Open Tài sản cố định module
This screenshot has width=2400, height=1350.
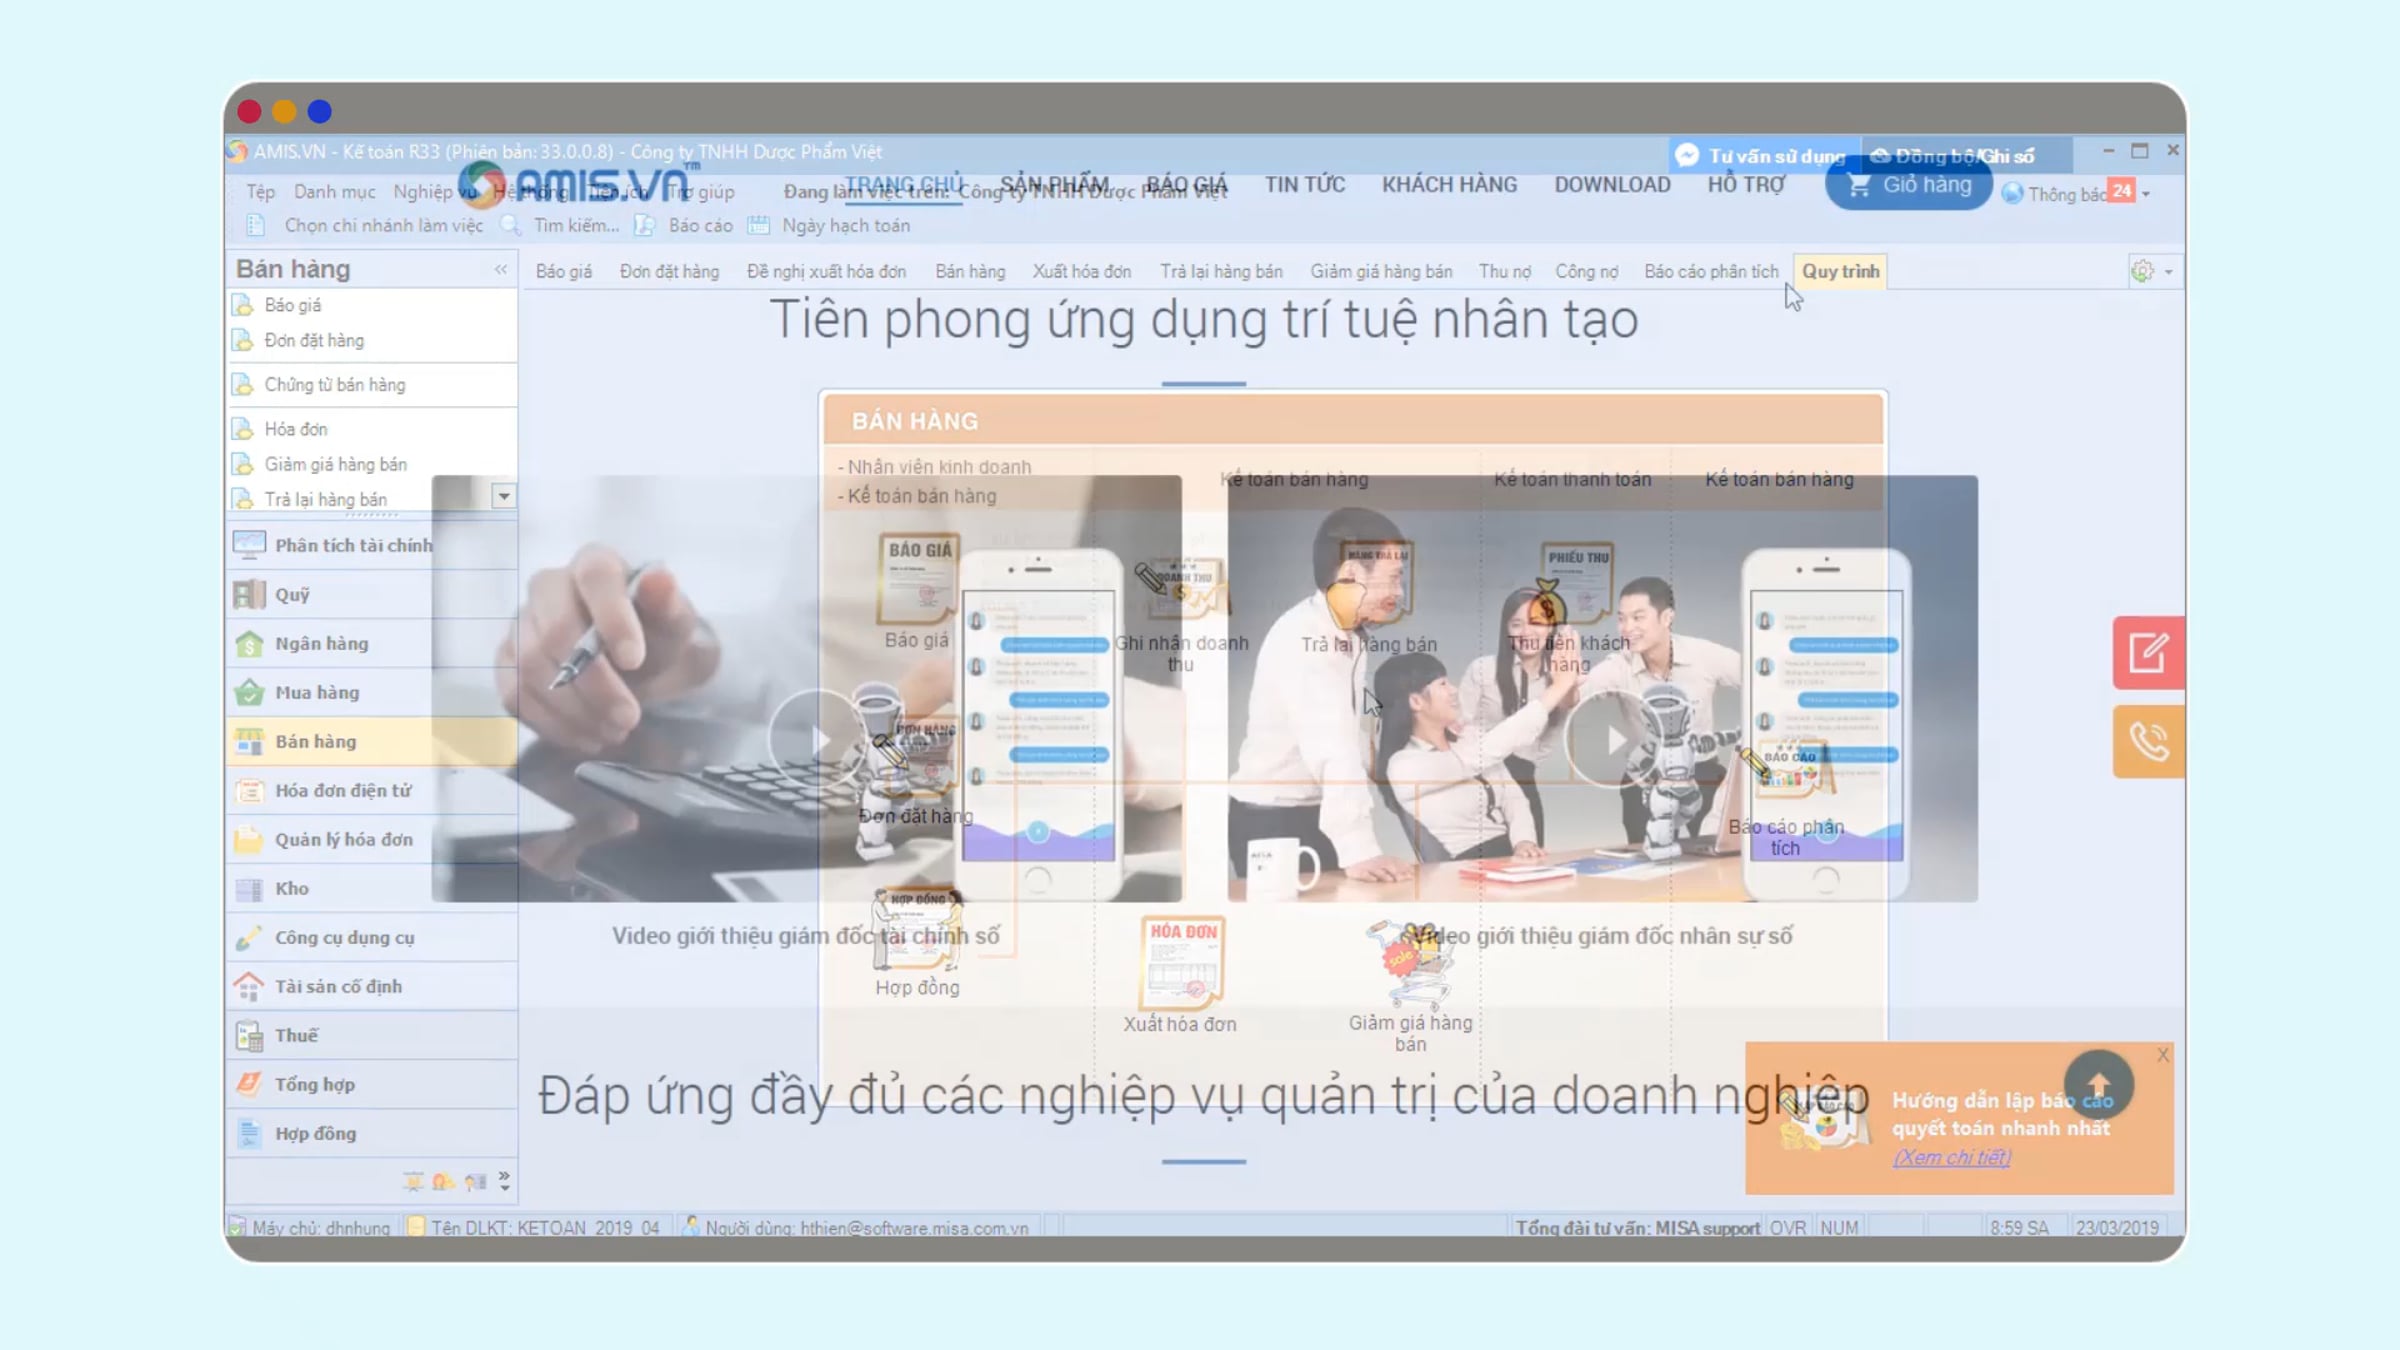[x=372, y=986]
